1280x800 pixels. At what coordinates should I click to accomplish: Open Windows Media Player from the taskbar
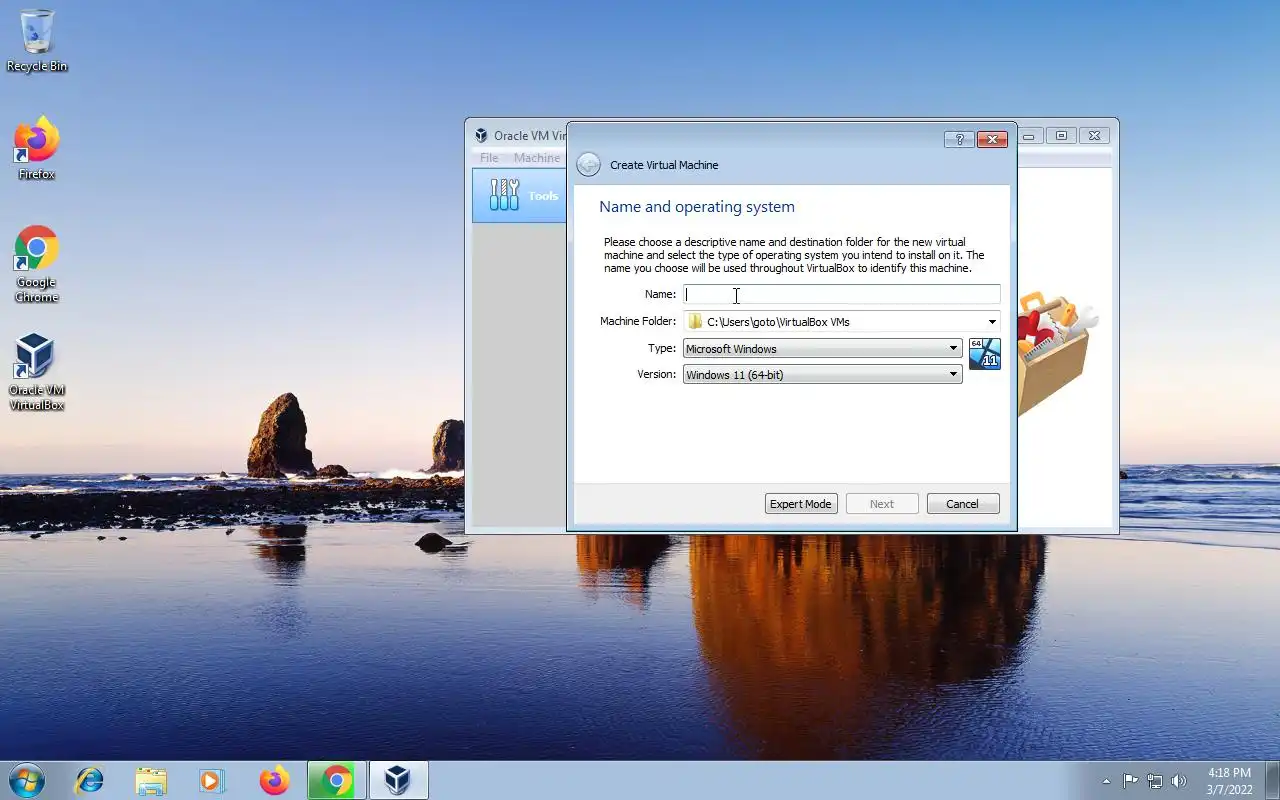(x=212, y=780)
